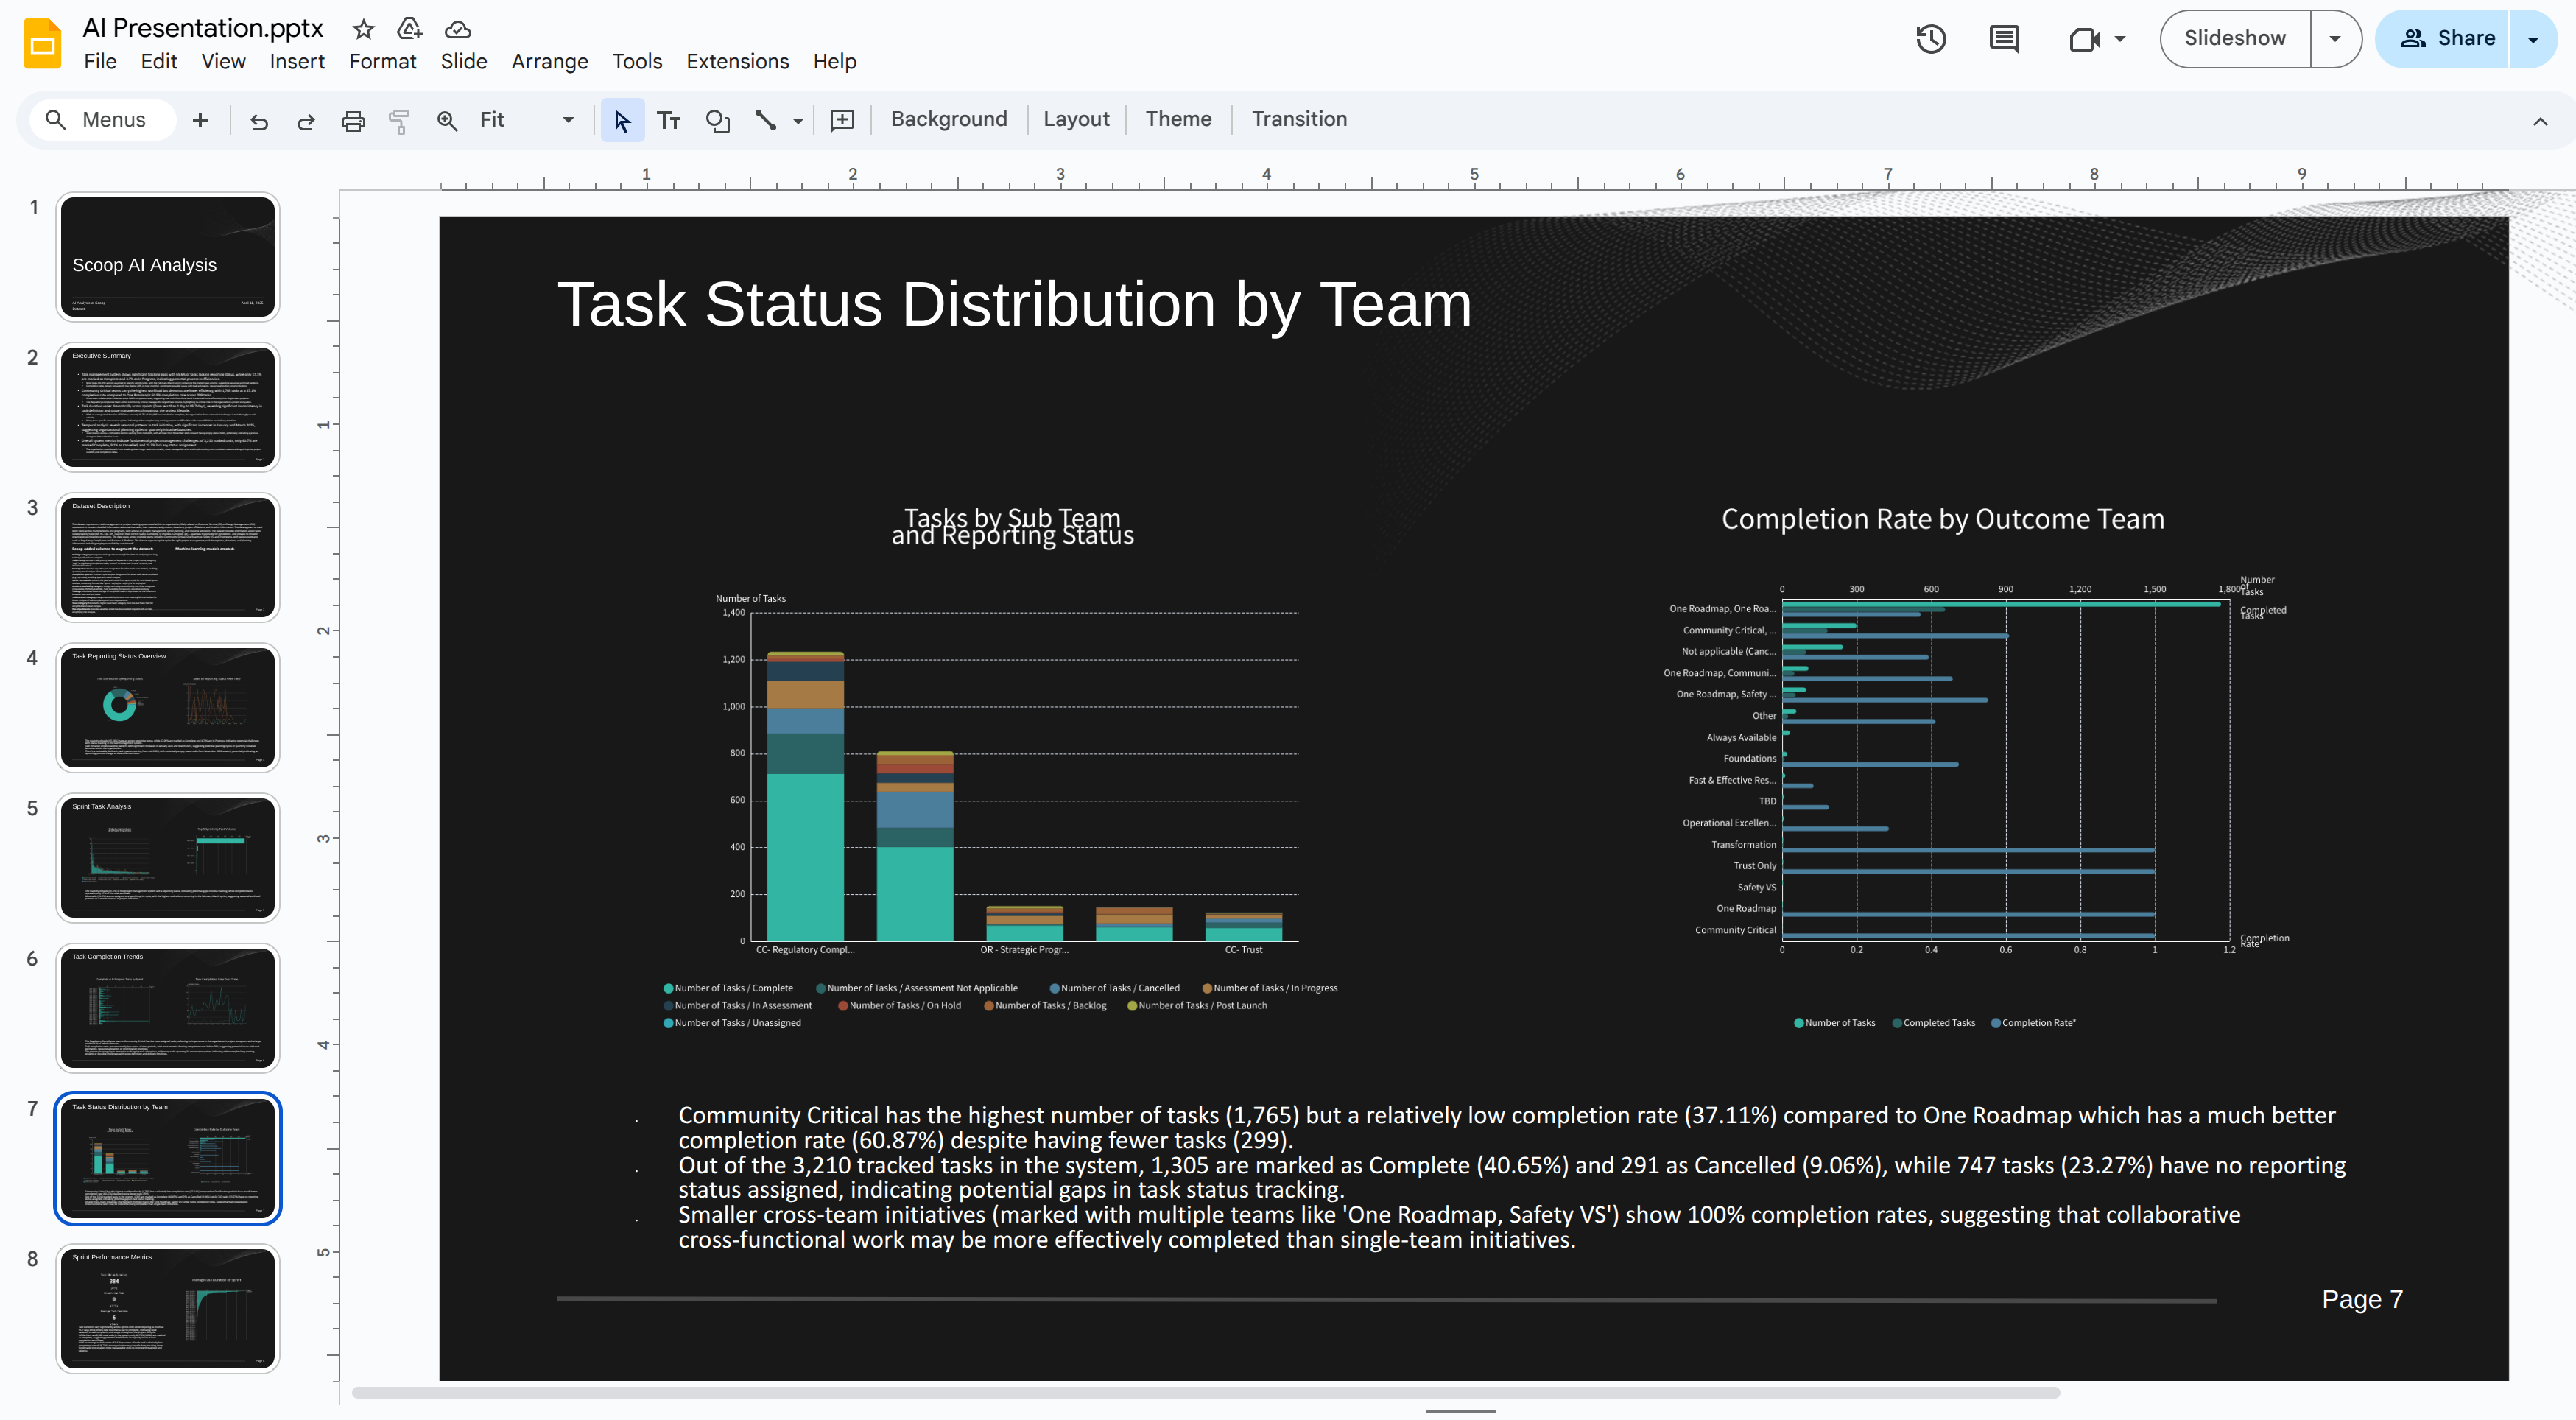This screenshot has width=2576, height=1420.
Task: Open Slideshow options dropdown arrow
Action: click(x=2335, y=39)
